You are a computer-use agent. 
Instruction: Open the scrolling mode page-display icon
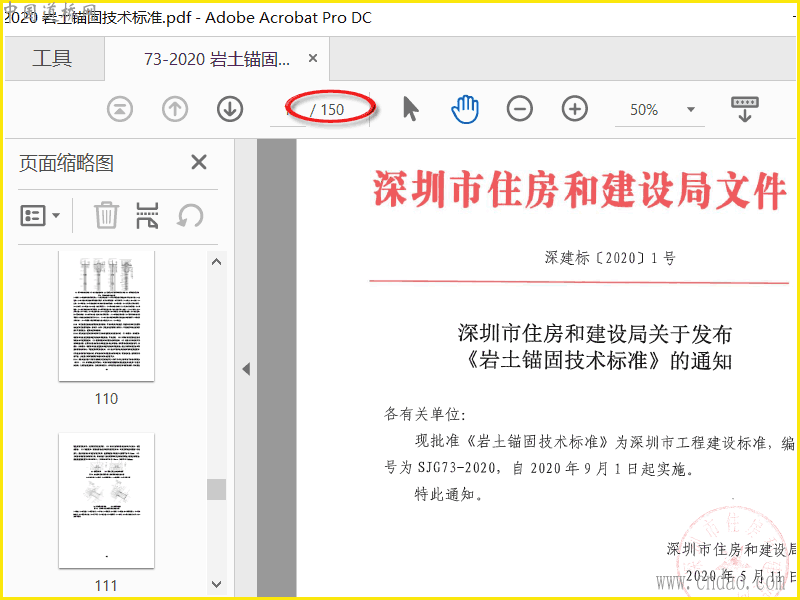pos(744,109)
